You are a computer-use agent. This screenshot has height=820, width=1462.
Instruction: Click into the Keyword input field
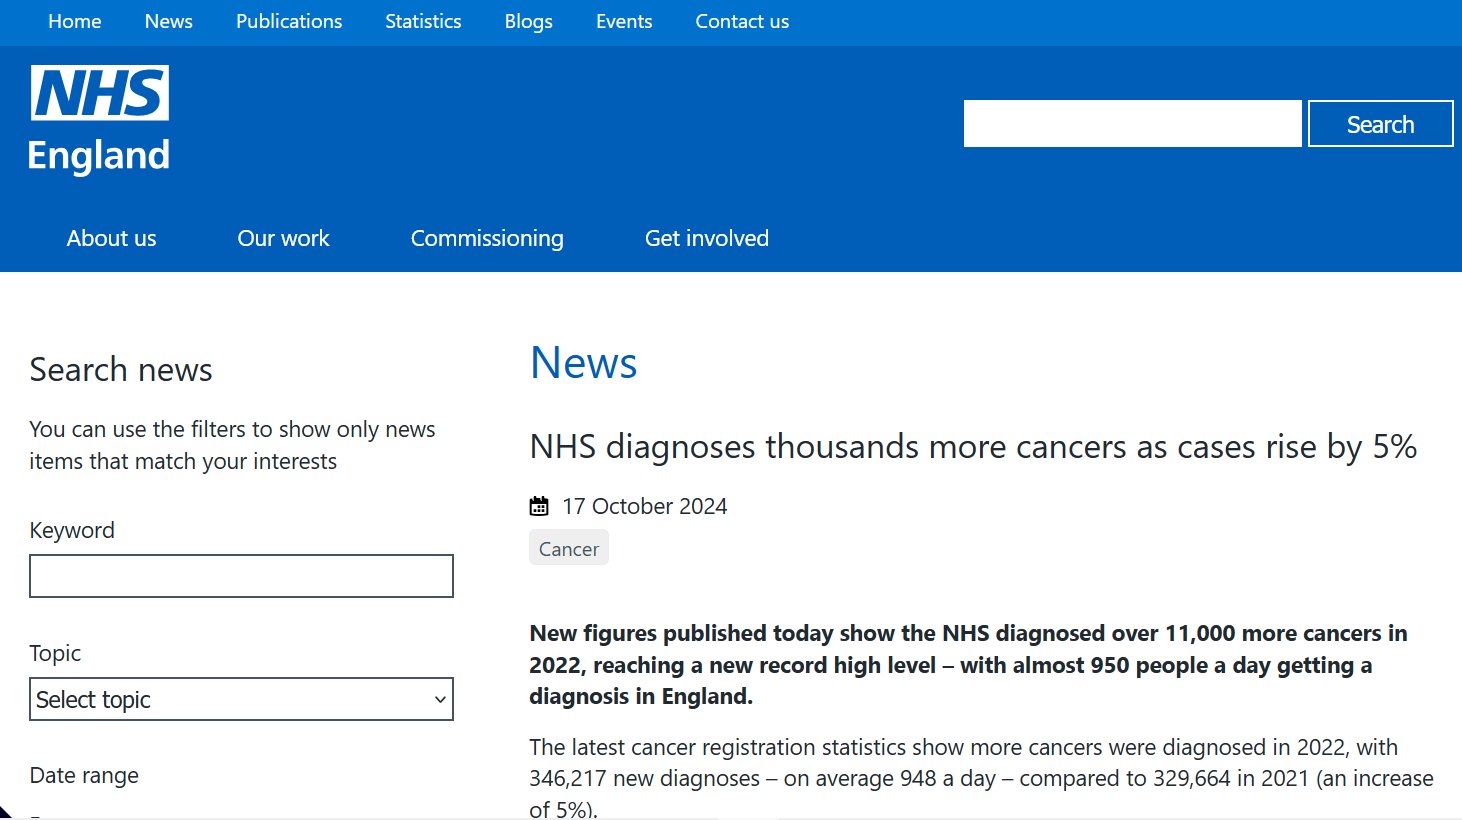tap(241, 576)
